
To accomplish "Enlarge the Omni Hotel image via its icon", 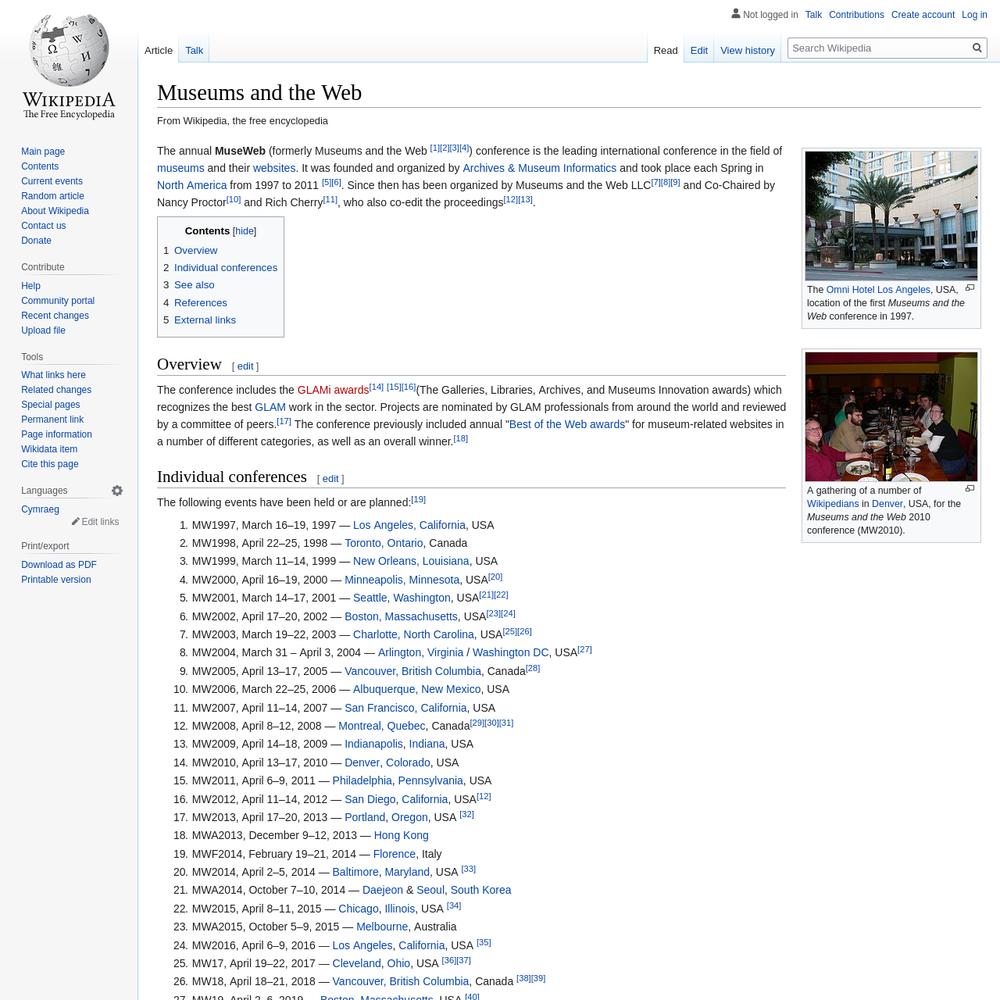I will click(x=969, y=288).
